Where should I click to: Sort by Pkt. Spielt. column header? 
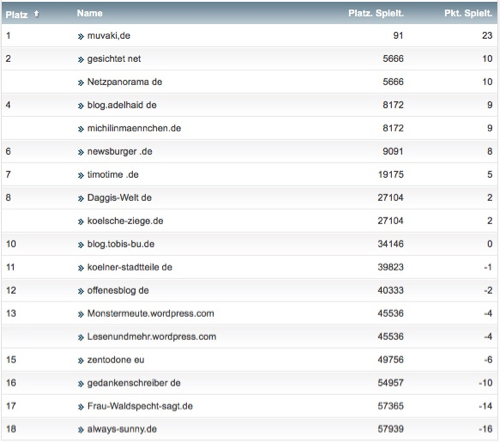coord(468,13)
